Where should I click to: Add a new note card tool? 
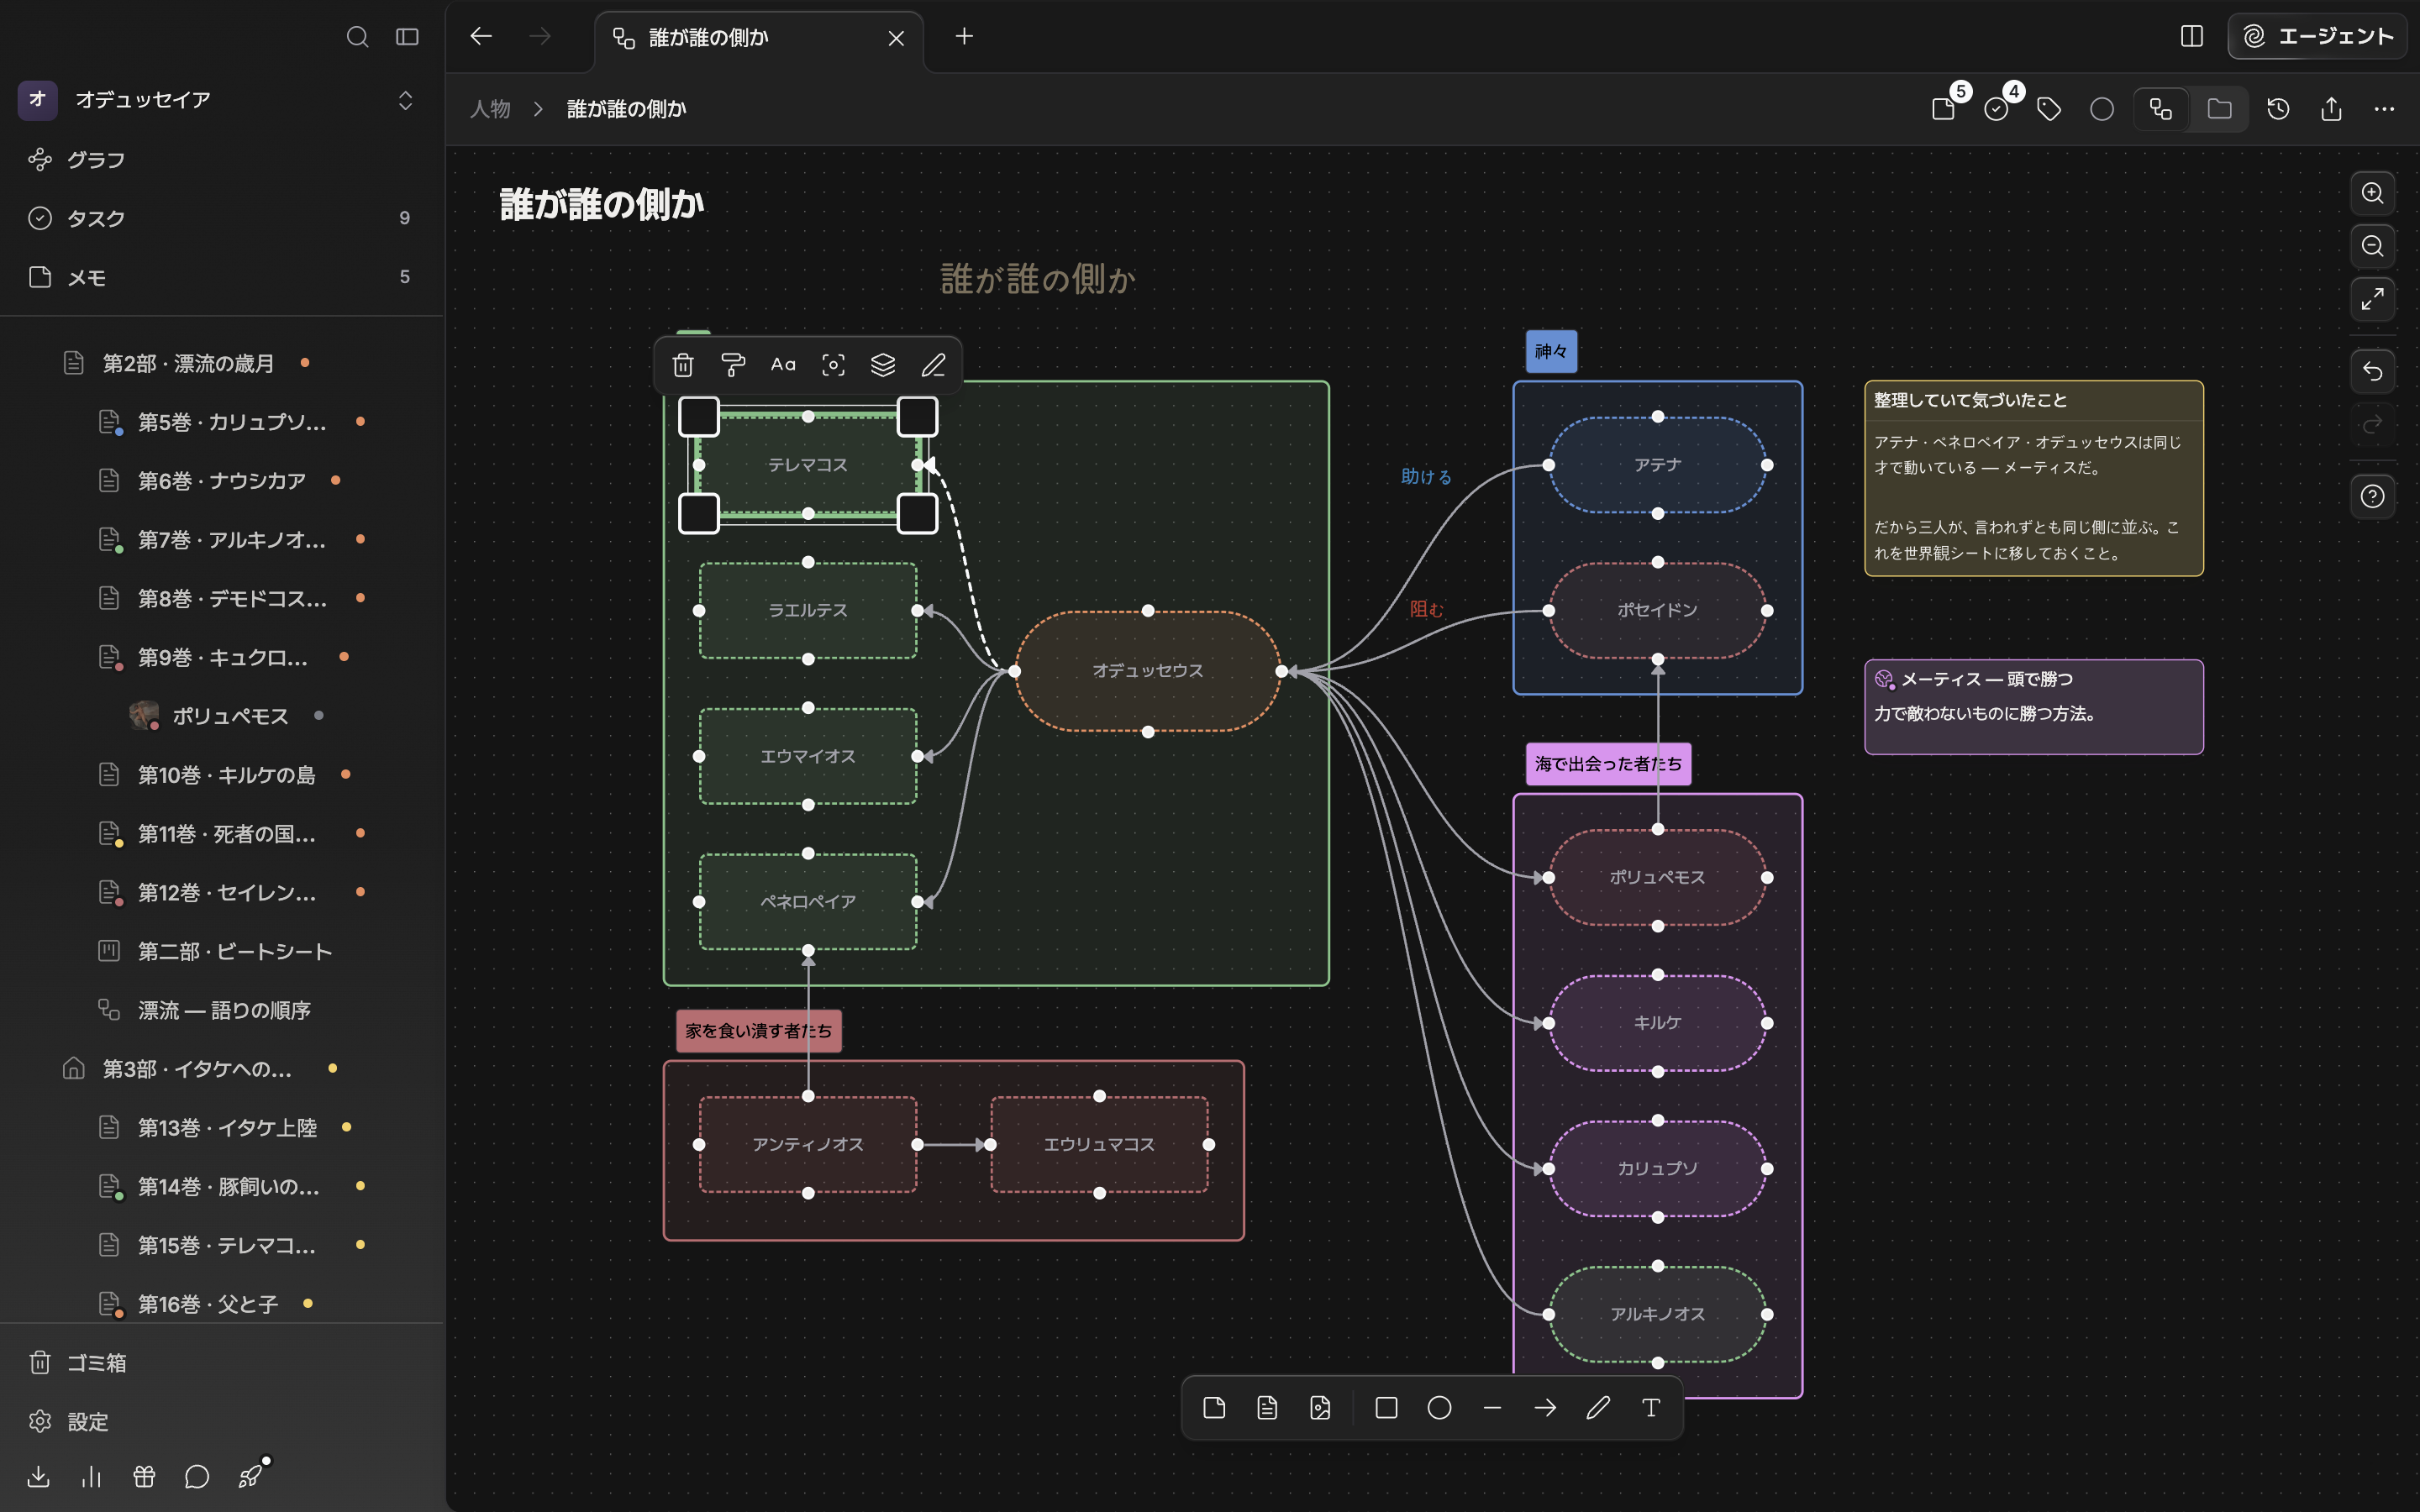(x=1214, y=1408)
